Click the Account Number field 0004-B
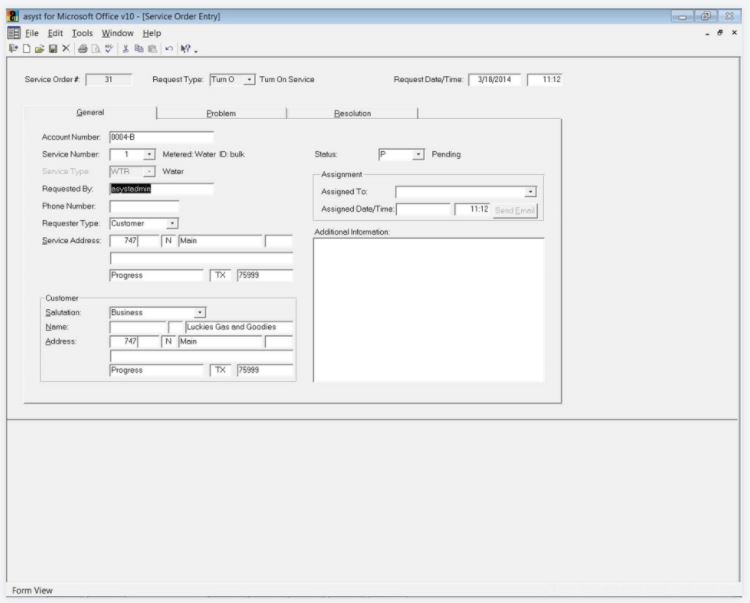750x603 pixels. (161, 137)
